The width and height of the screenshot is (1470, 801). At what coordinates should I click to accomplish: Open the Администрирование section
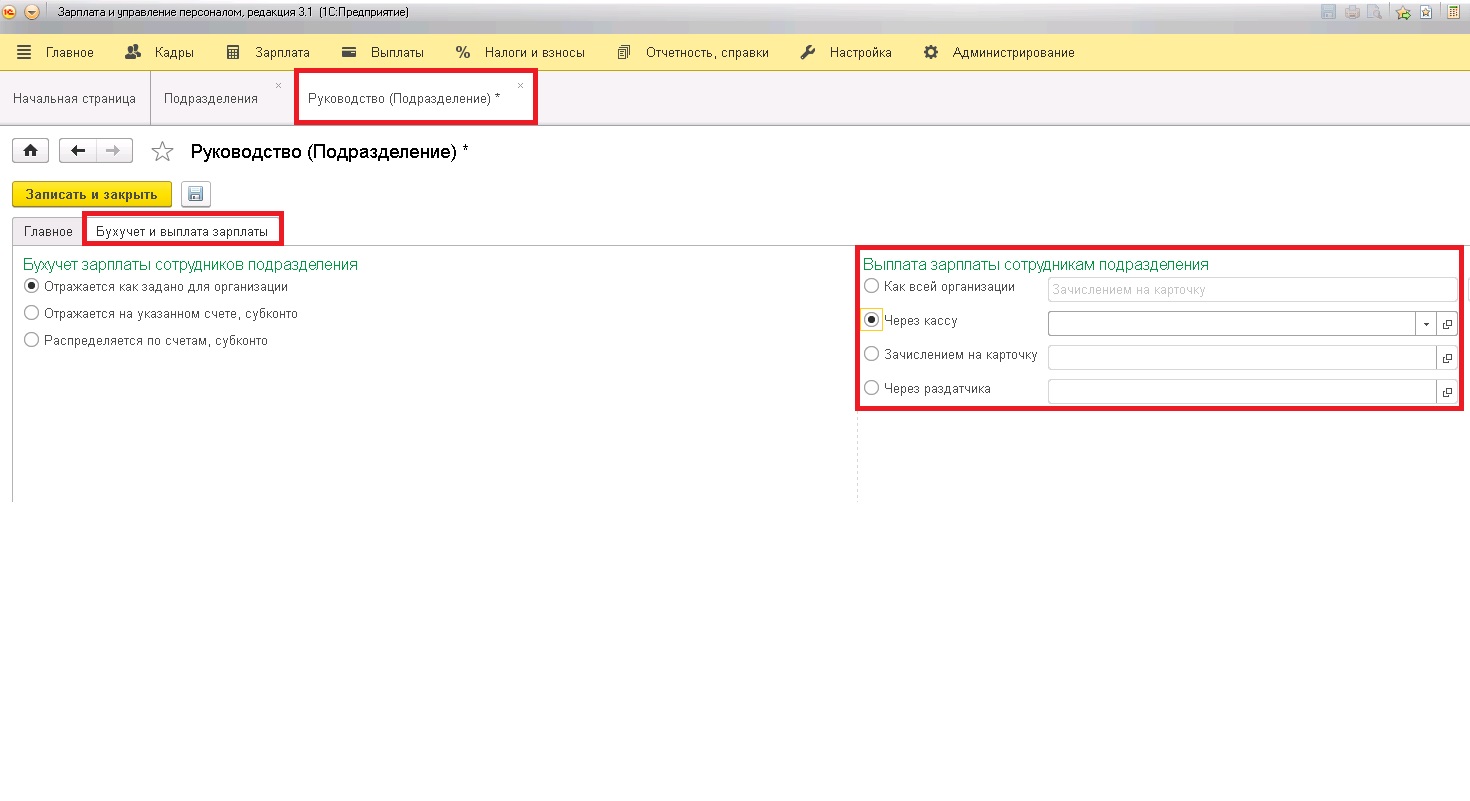999,52
